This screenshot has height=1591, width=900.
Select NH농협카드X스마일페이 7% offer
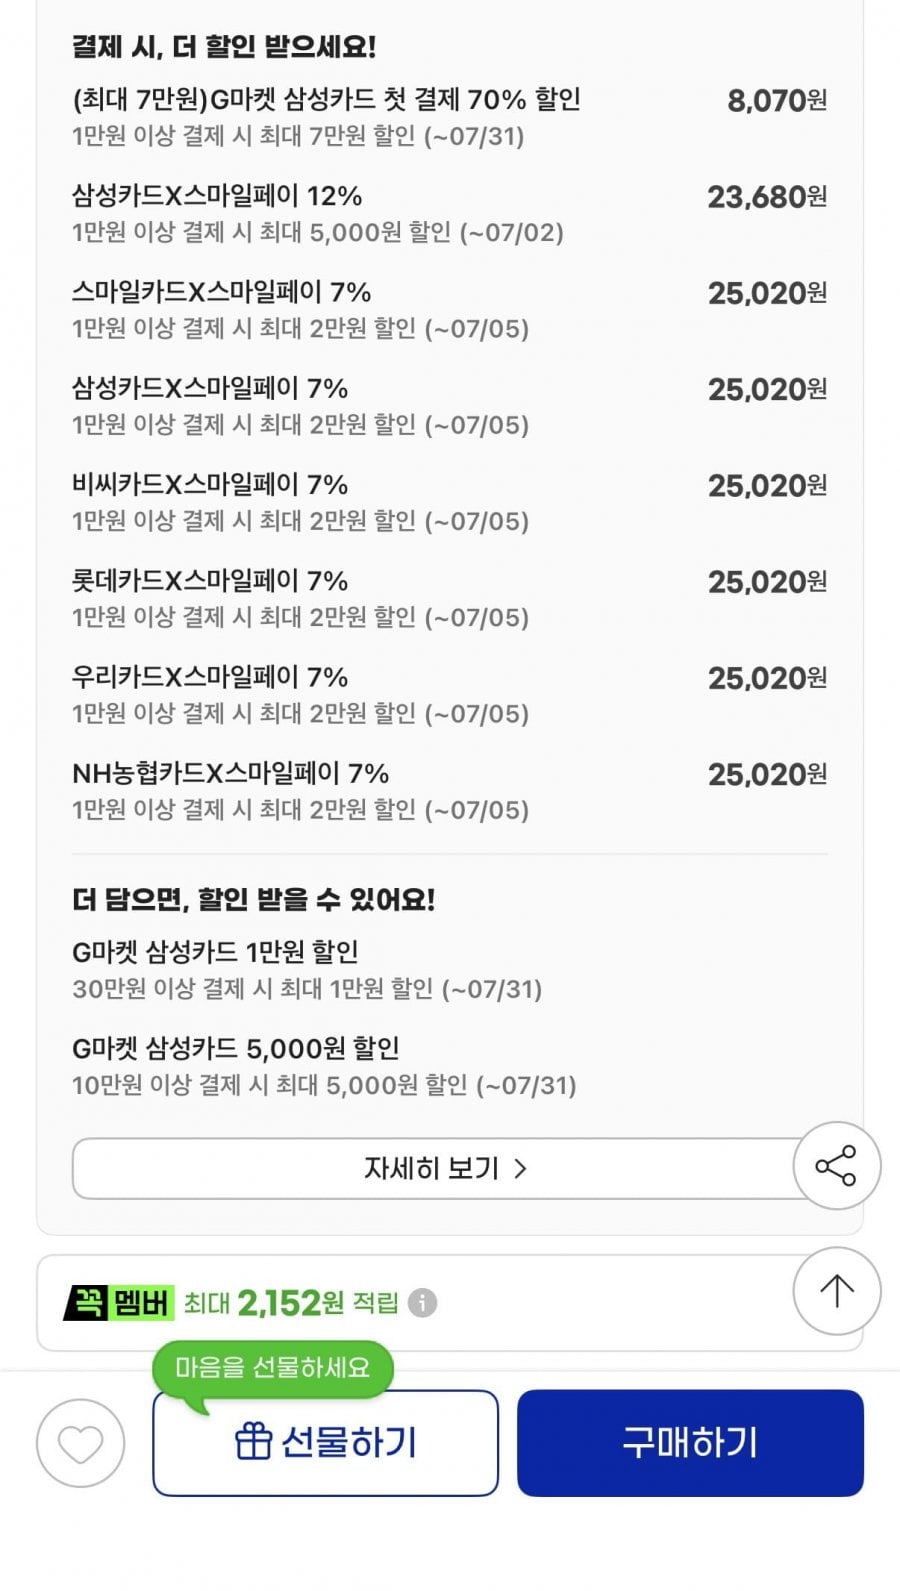(x=449, y=790)
